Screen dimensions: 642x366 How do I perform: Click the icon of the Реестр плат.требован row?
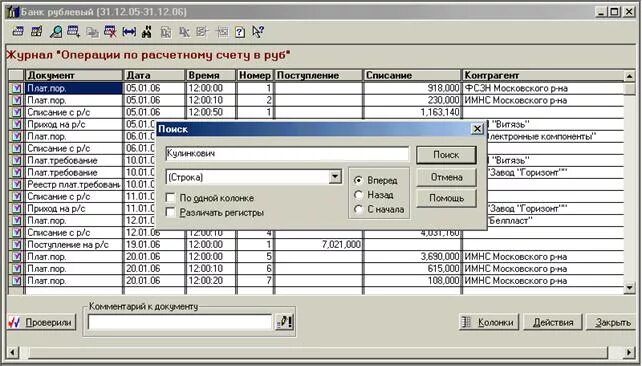pyautogui.click(x=16, y=185)
